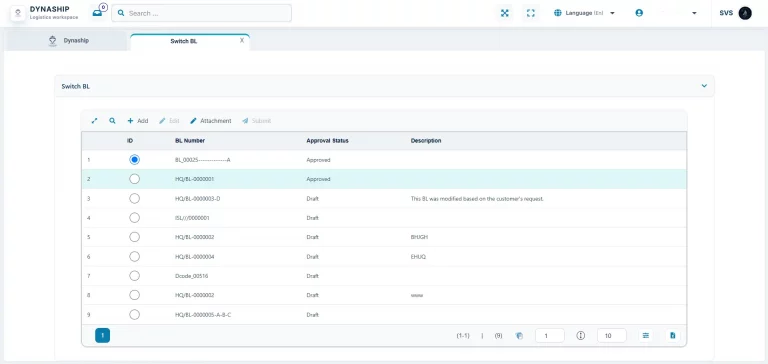768x364 pixels.
Task: Switch to the Dynaship tab
Action: click(x=68, y=41)
